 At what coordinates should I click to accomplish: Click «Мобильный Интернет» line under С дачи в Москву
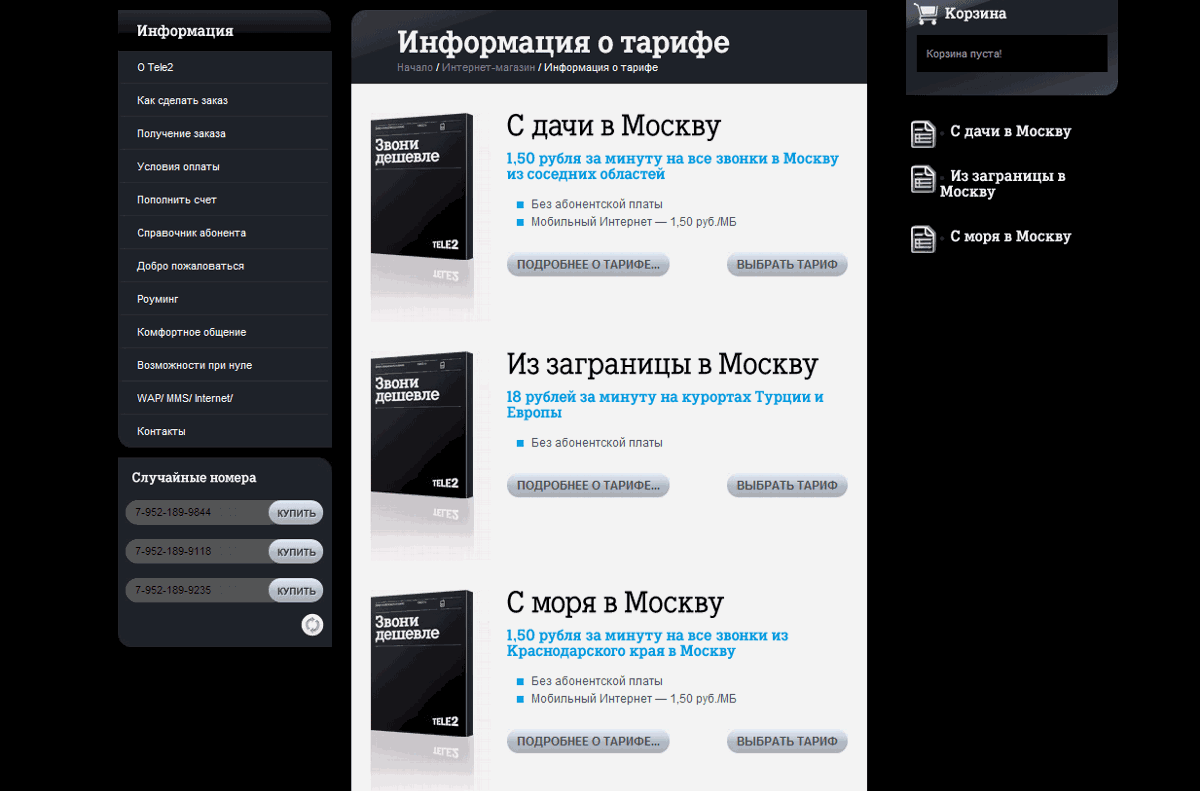tap(634, 222)
